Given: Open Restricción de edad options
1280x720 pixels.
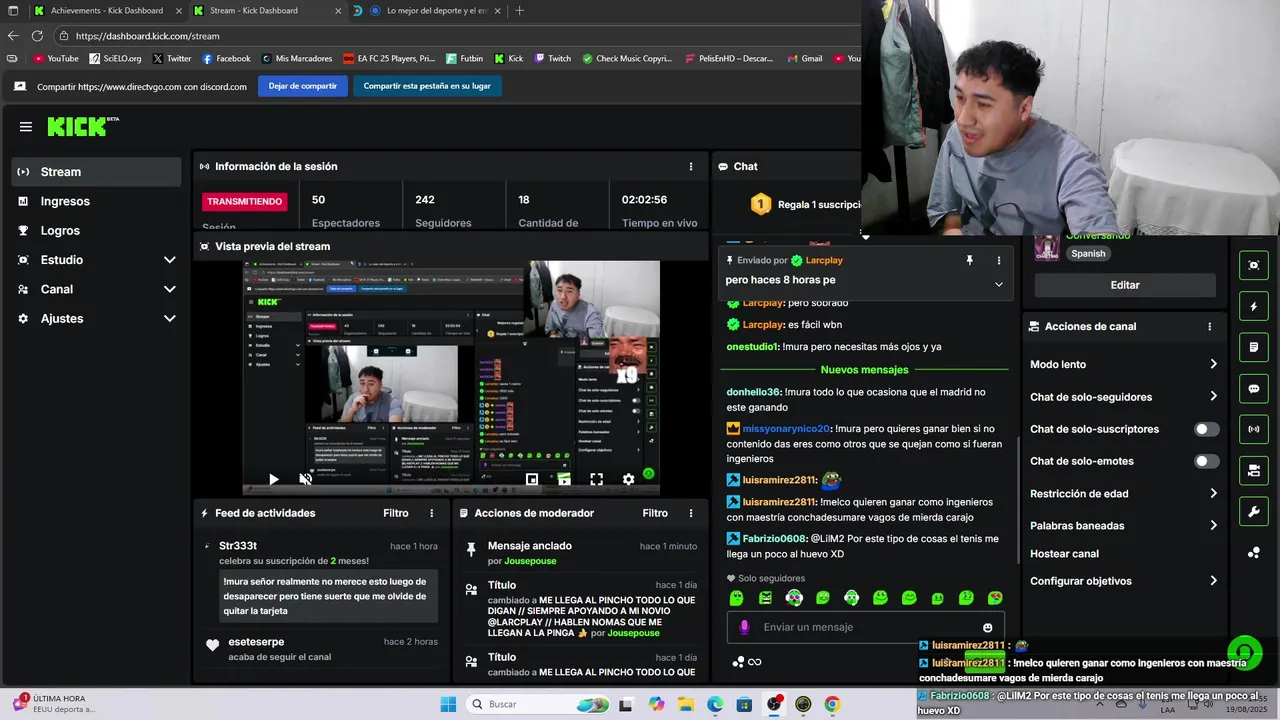Looking at the screenshot, I should 1124,493.
